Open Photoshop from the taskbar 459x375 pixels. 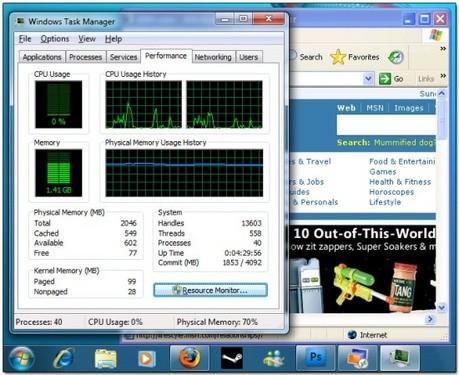315,358
